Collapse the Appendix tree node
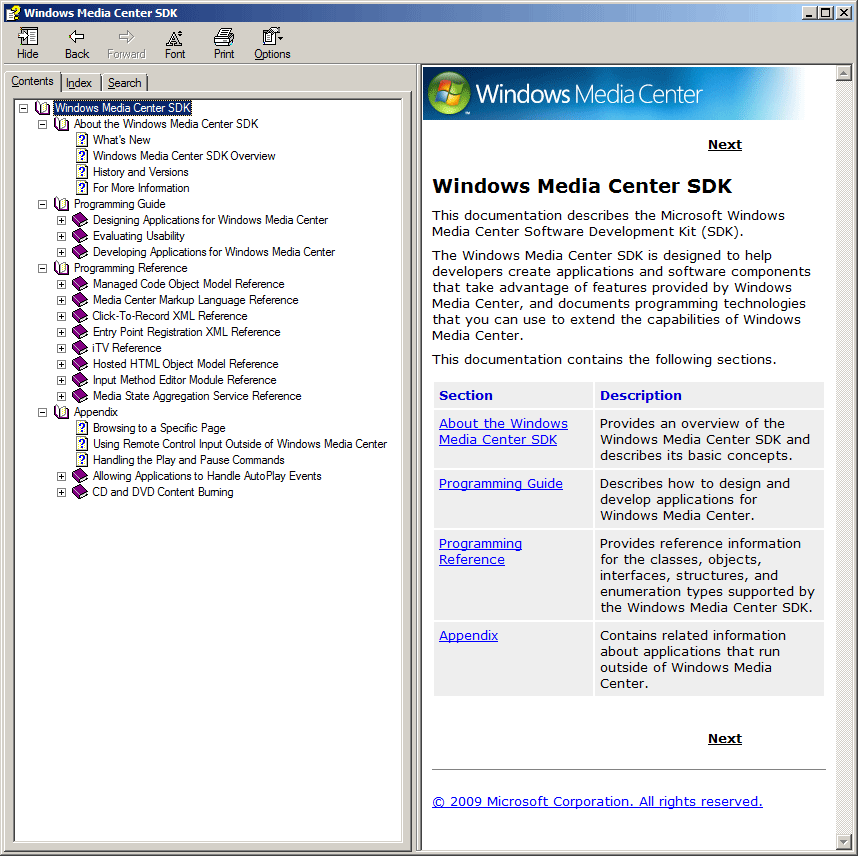Viewport: 858px width, 856px height. click(42, 412)
